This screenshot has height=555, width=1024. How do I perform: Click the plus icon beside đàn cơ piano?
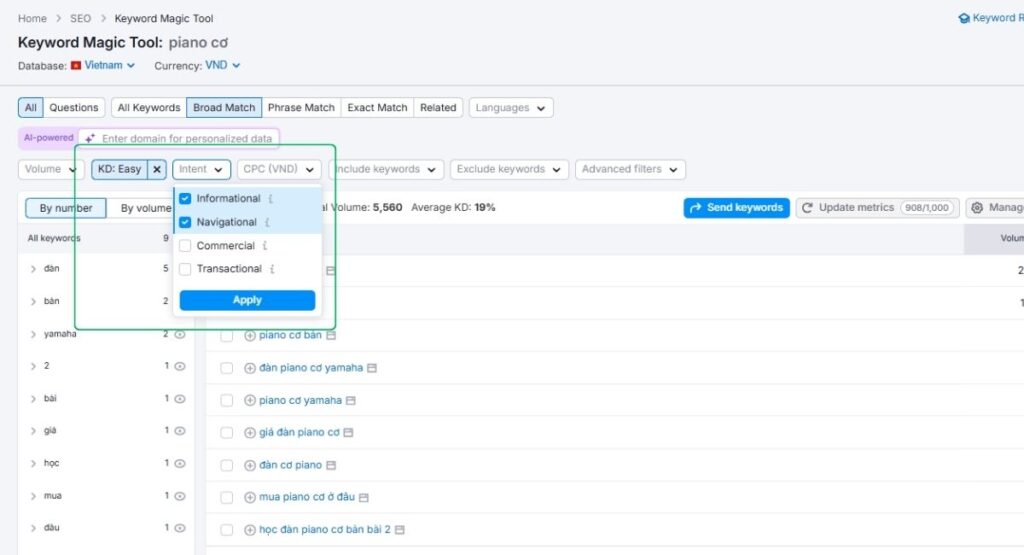point(249,466)
